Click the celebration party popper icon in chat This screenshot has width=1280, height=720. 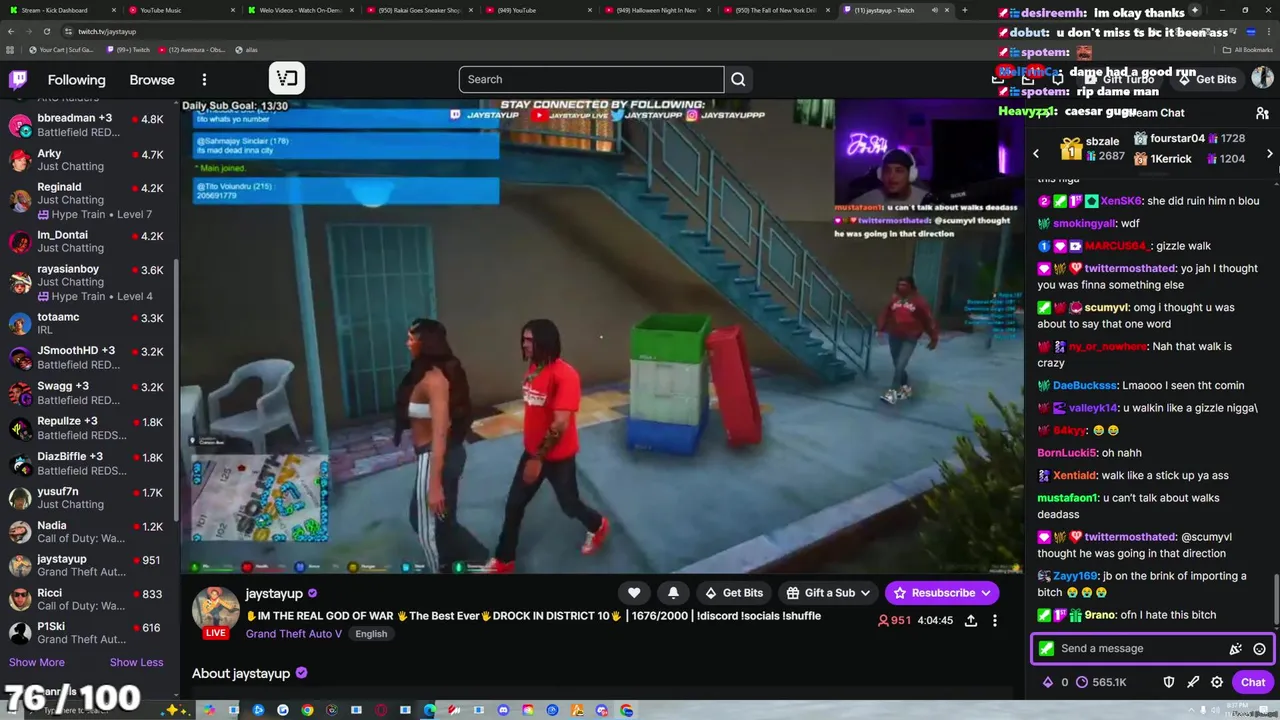point(1236,649)
